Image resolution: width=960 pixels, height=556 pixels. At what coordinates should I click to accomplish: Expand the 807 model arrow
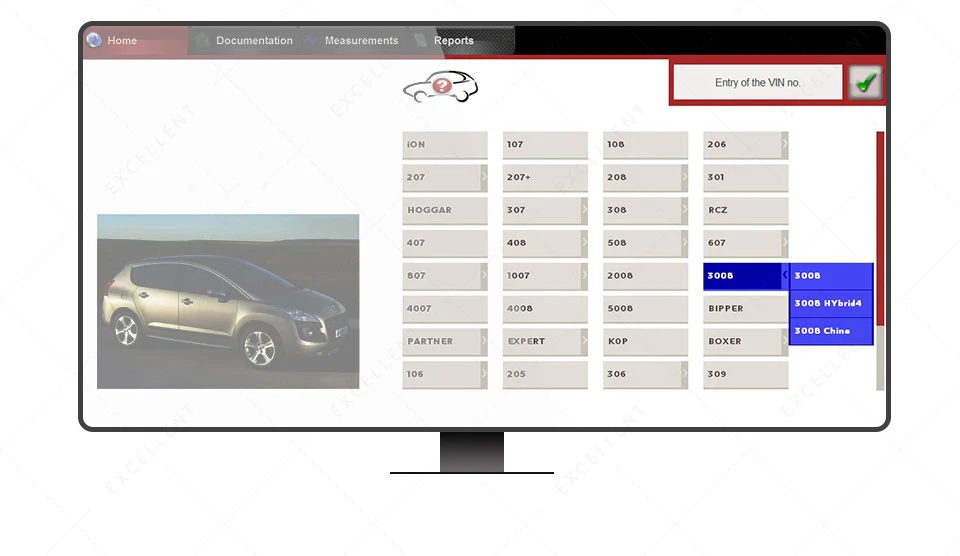(x=484, y=276)
